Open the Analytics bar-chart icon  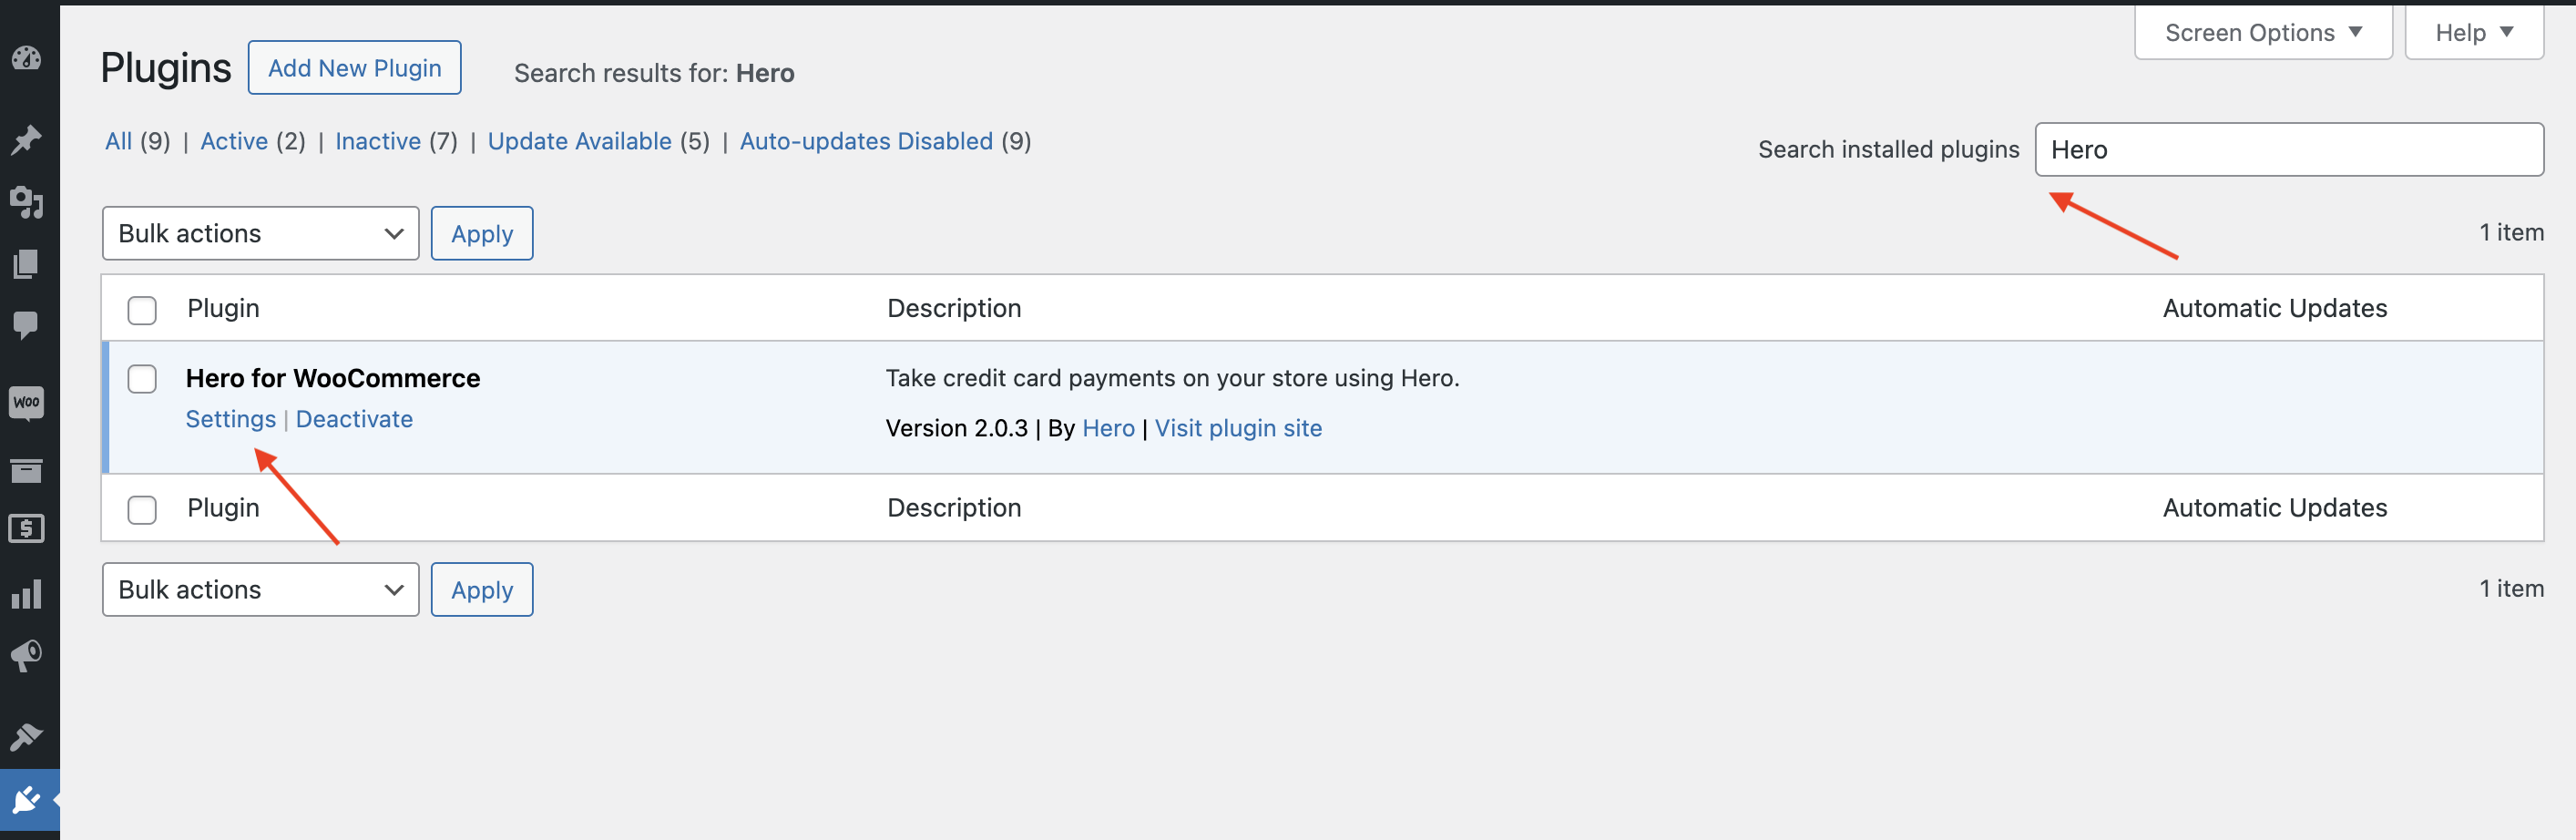tap(27, 594)
